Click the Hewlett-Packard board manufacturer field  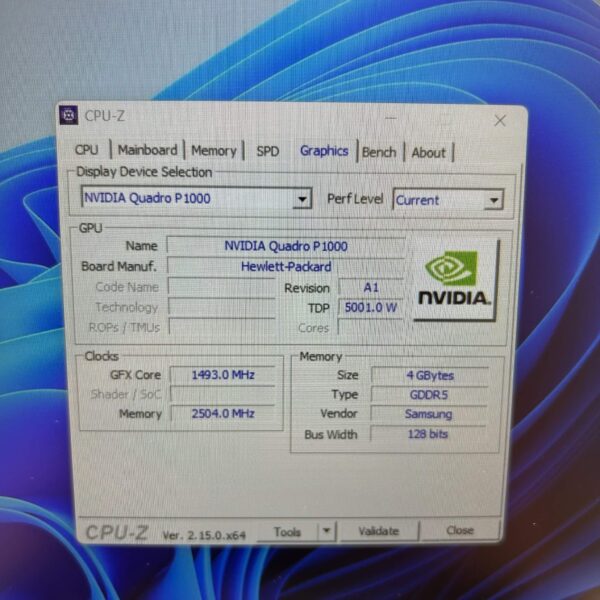(286, 266)
